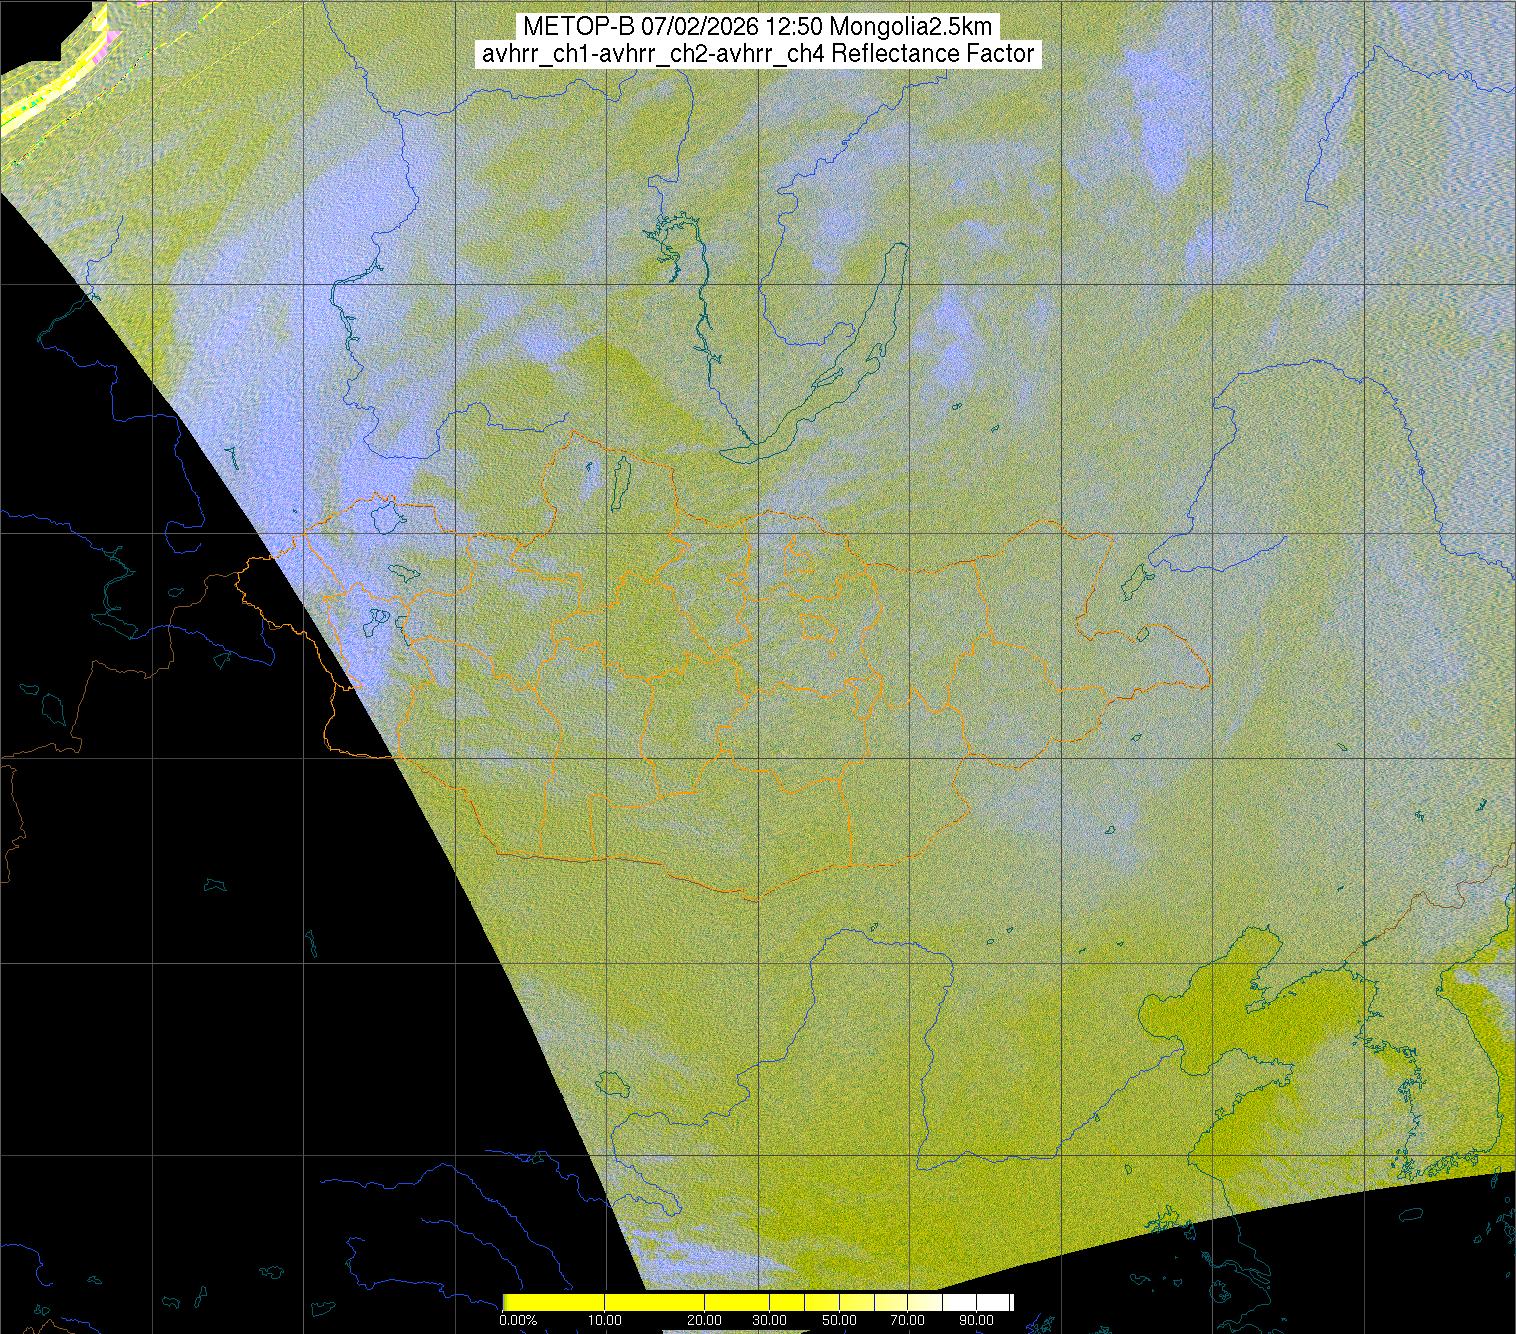This screenshot has width=1516, height=1334.
Task: Click the METOP-B 07/02/2026 12:50 title line
Action: pos(757,27)
